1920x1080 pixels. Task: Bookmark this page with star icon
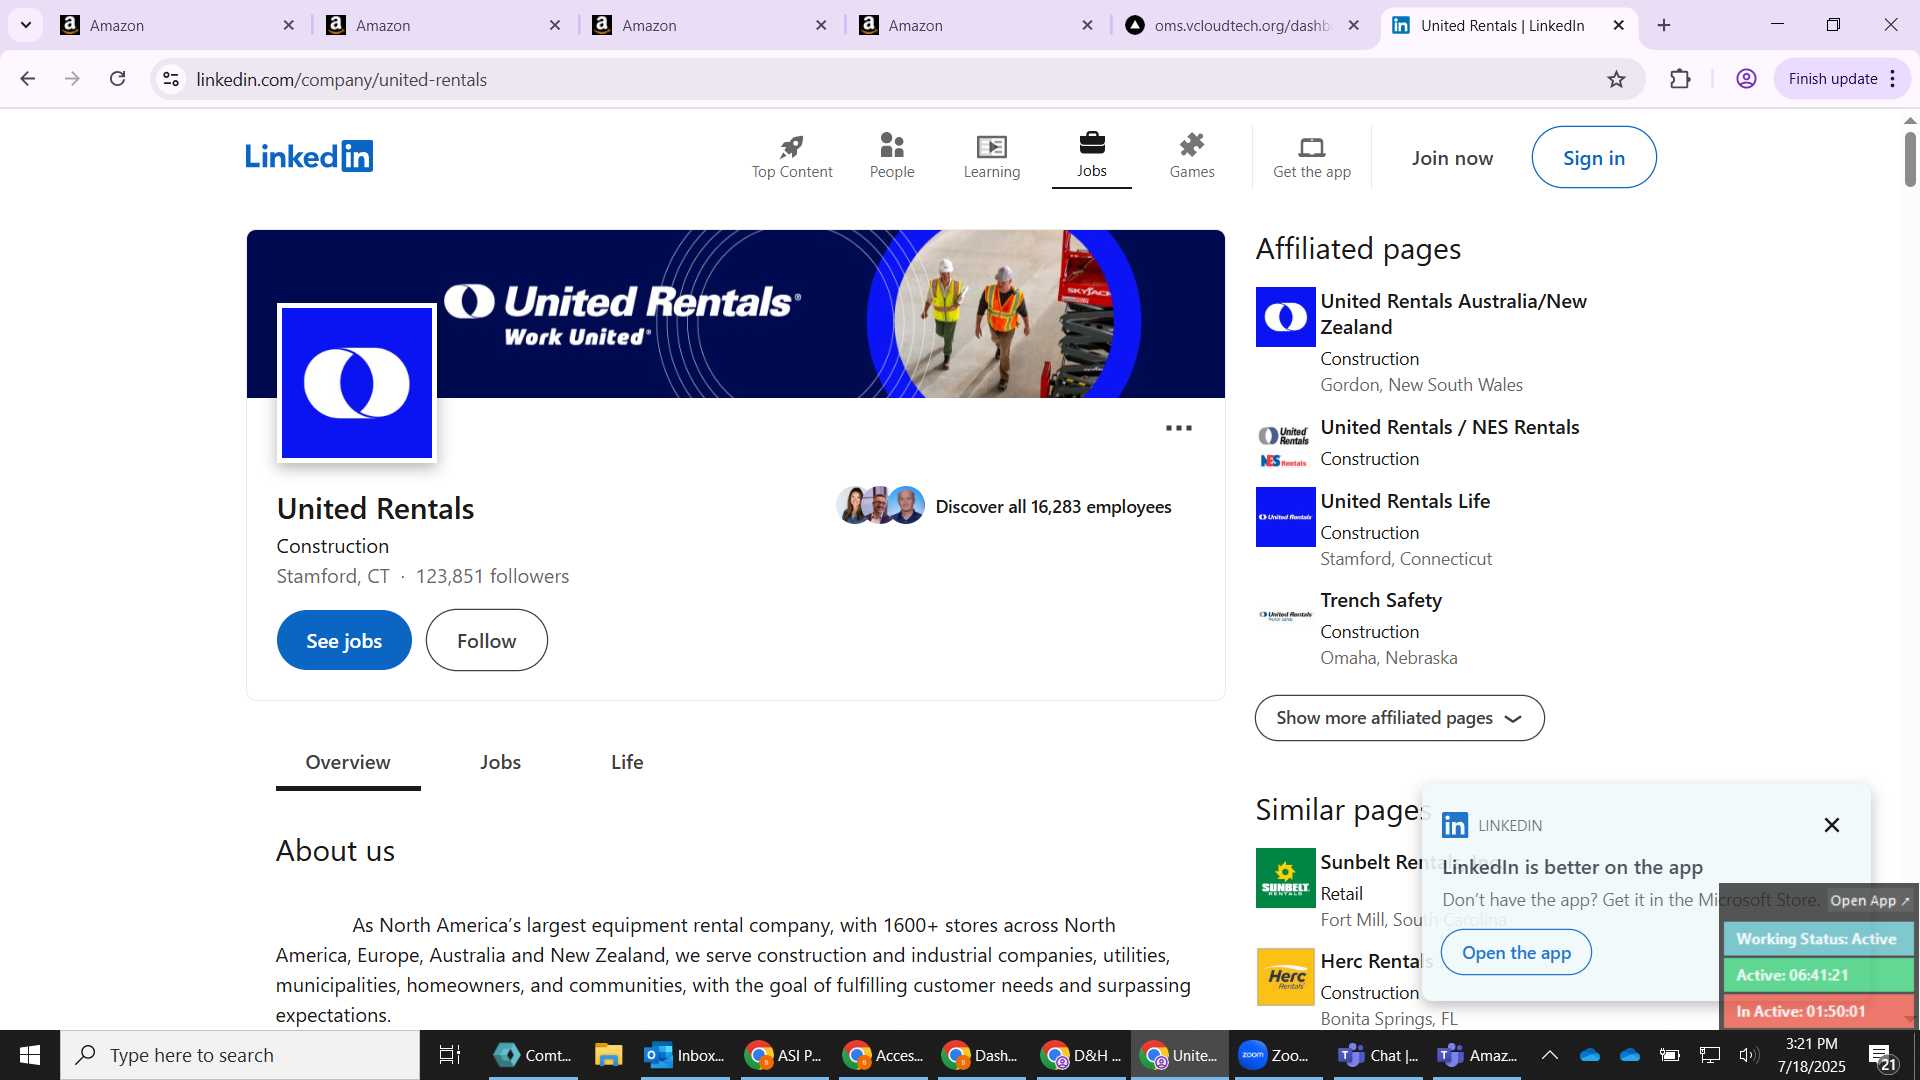[1617, 79]
